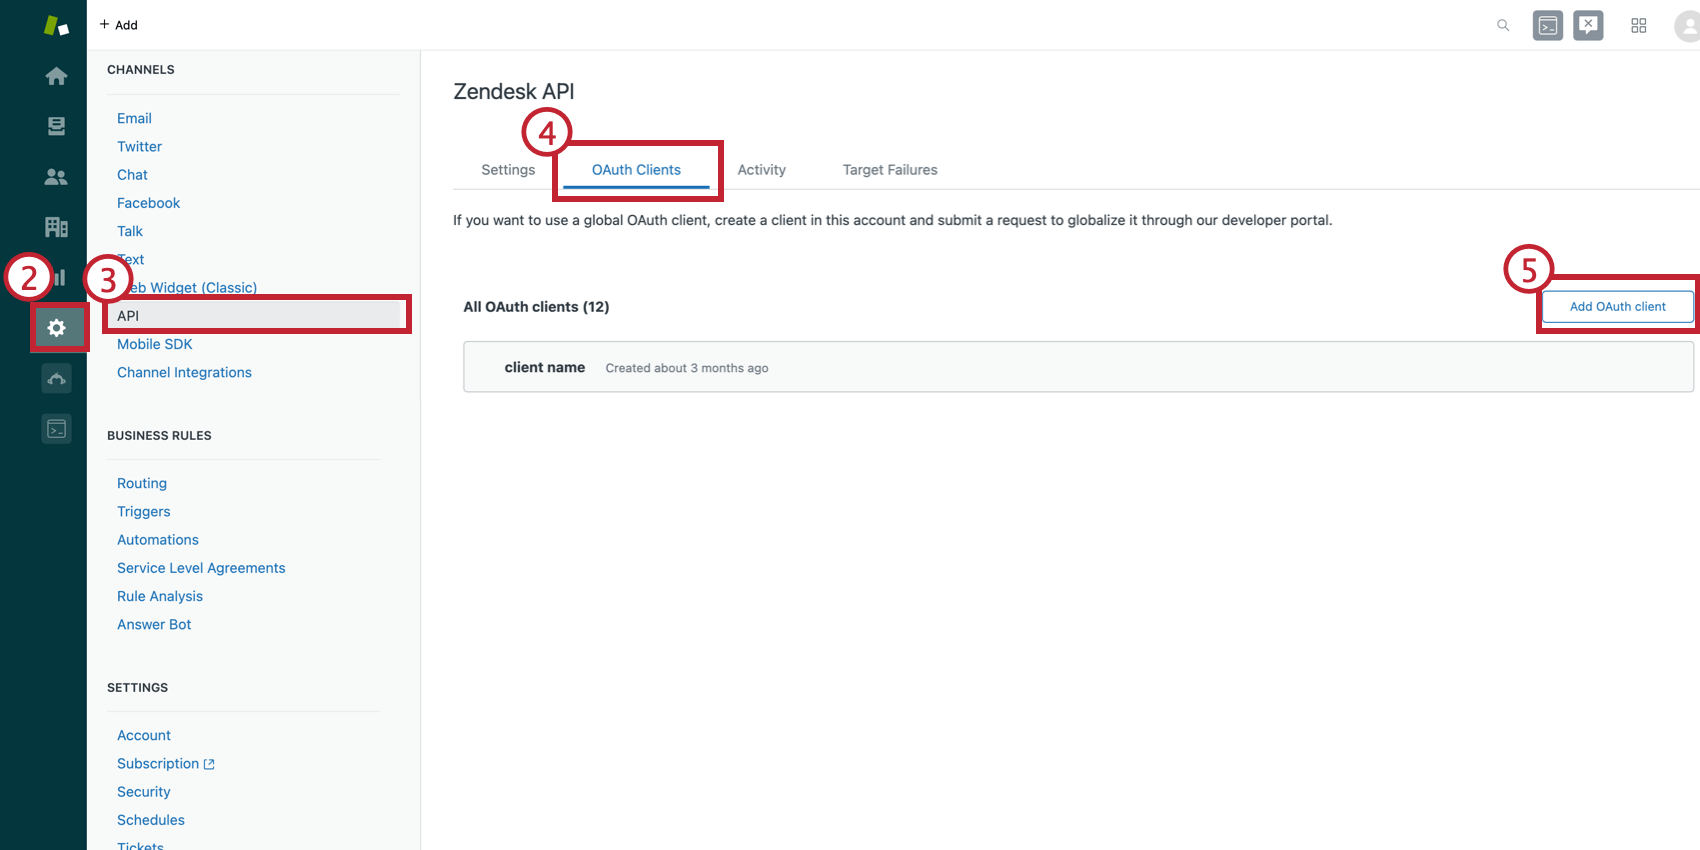Open the Reporting bar-chart icon
The width and height of the screenshot is (1700, 850).
[57, 277]
